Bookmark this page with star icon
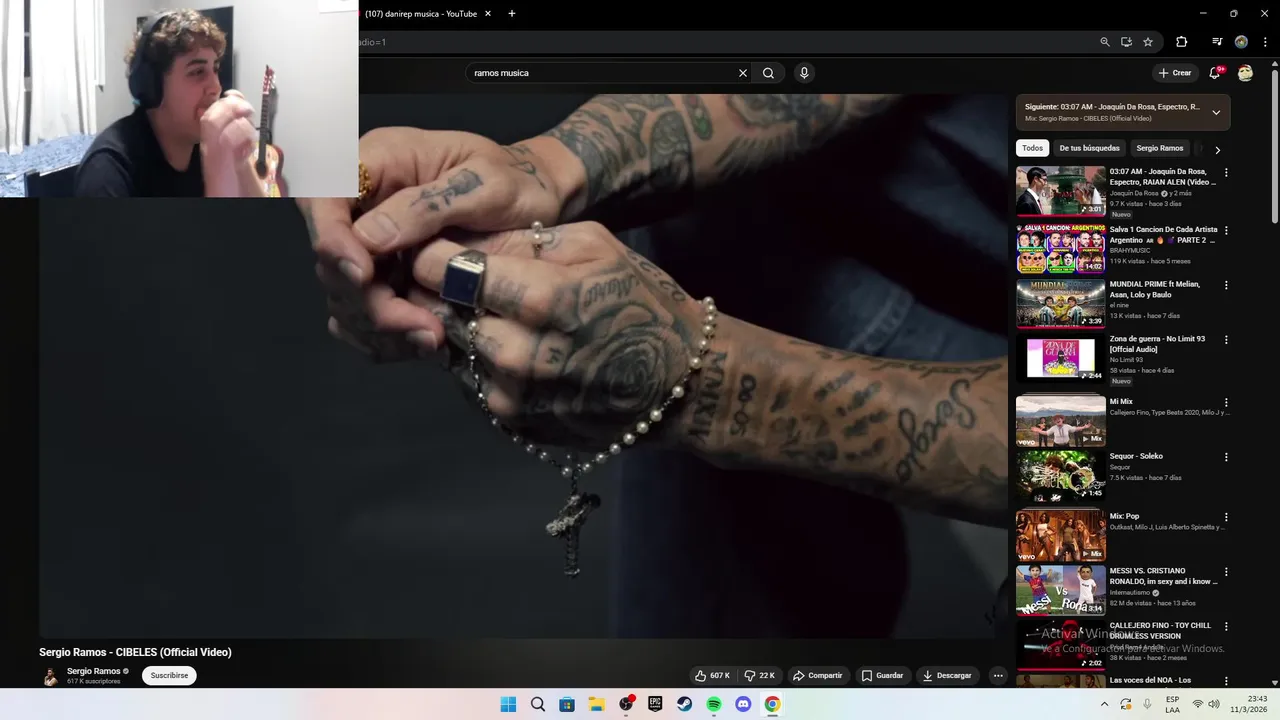 [1148, 42]
